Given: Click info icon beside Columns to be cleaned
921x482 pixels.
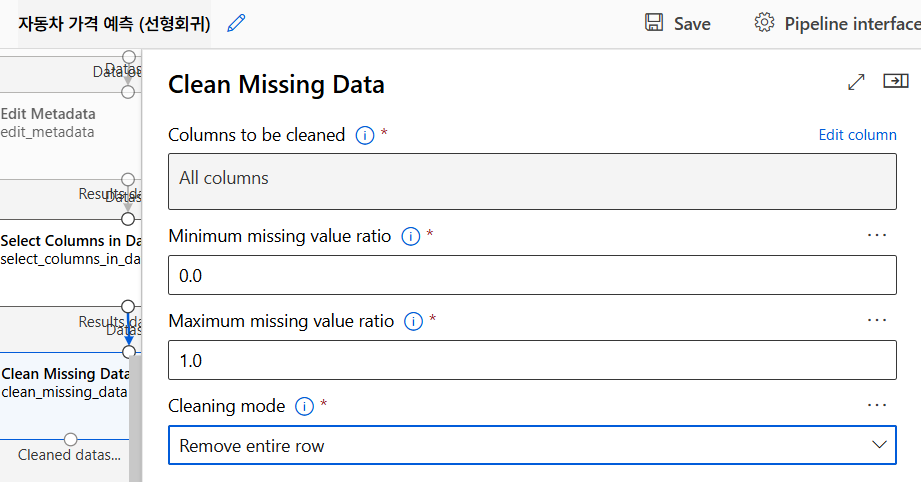Looking at the screenshot, I should (365, 135).
